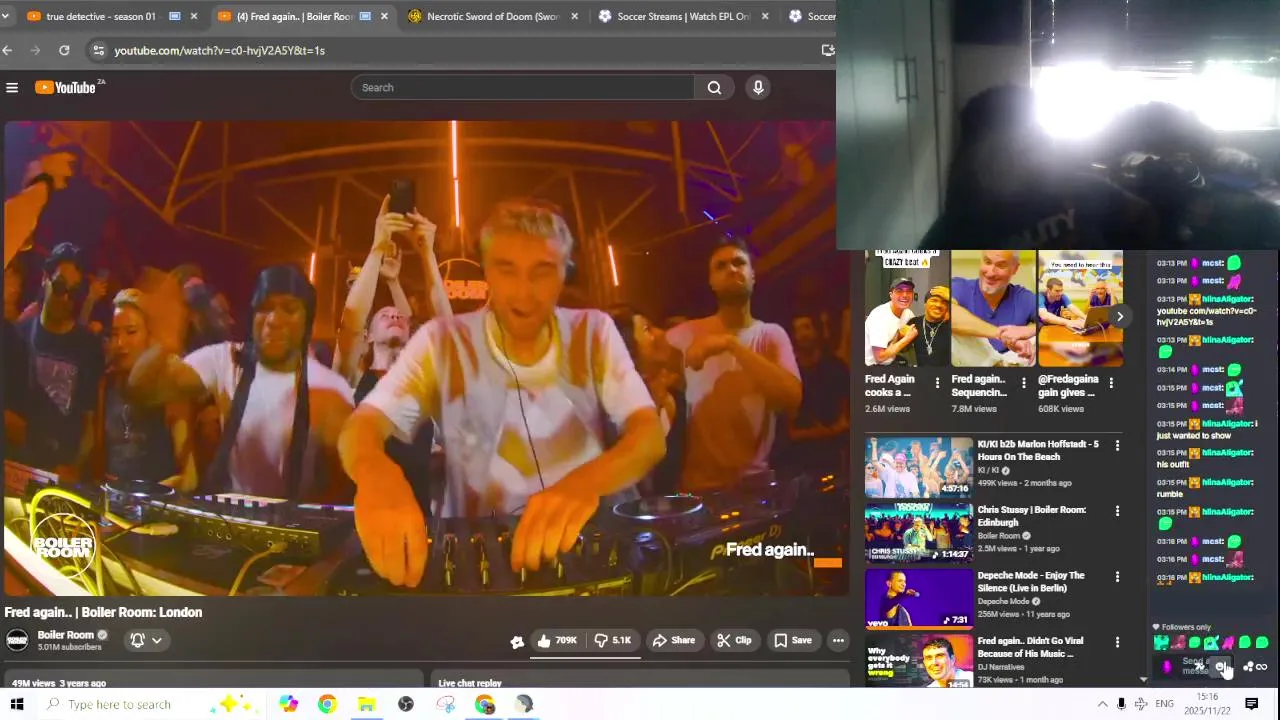Click the browser URL address bar

click(x=460, y=50)
